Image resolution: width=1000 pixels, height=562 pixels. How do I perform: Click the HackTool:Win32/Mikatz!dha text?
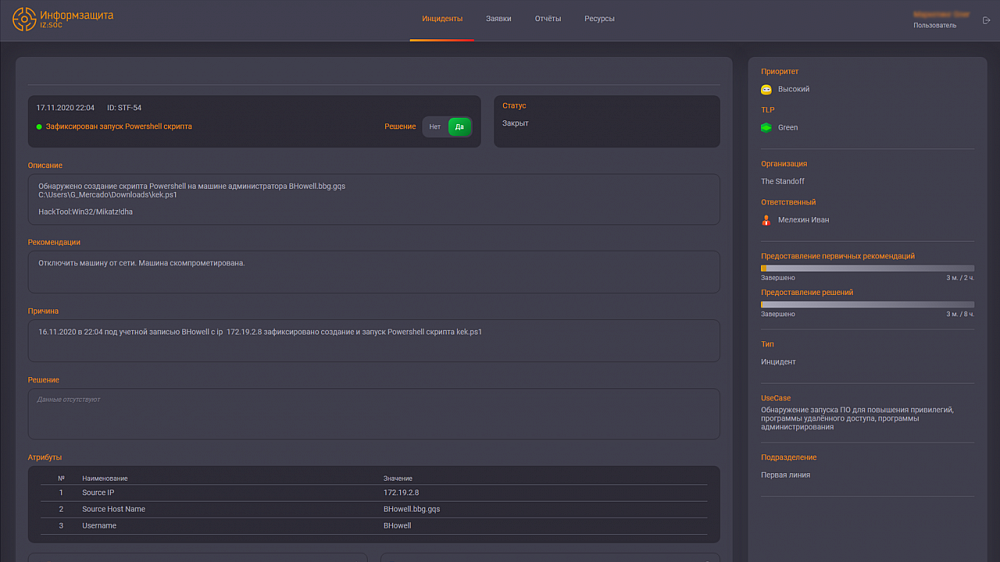(x=85, y=212)
